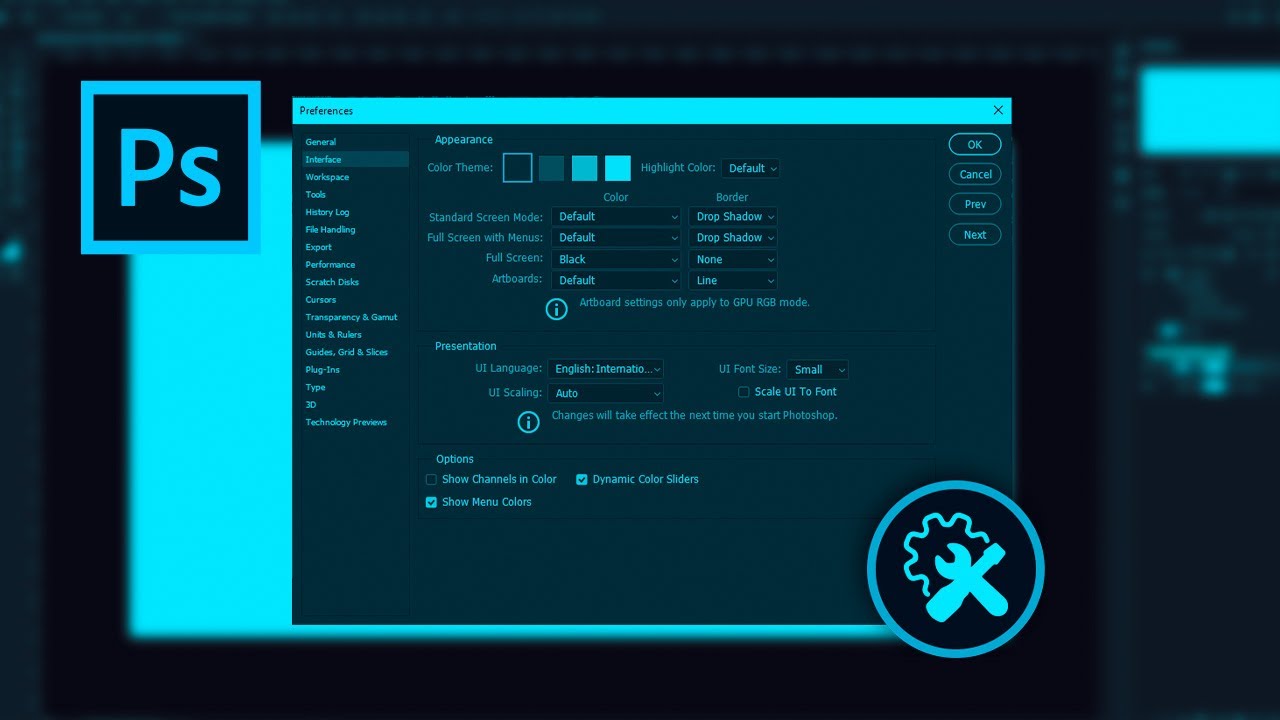1280x720 pixels.
Task: Open Full Screen border dropdown showing None
Action: 733,259
